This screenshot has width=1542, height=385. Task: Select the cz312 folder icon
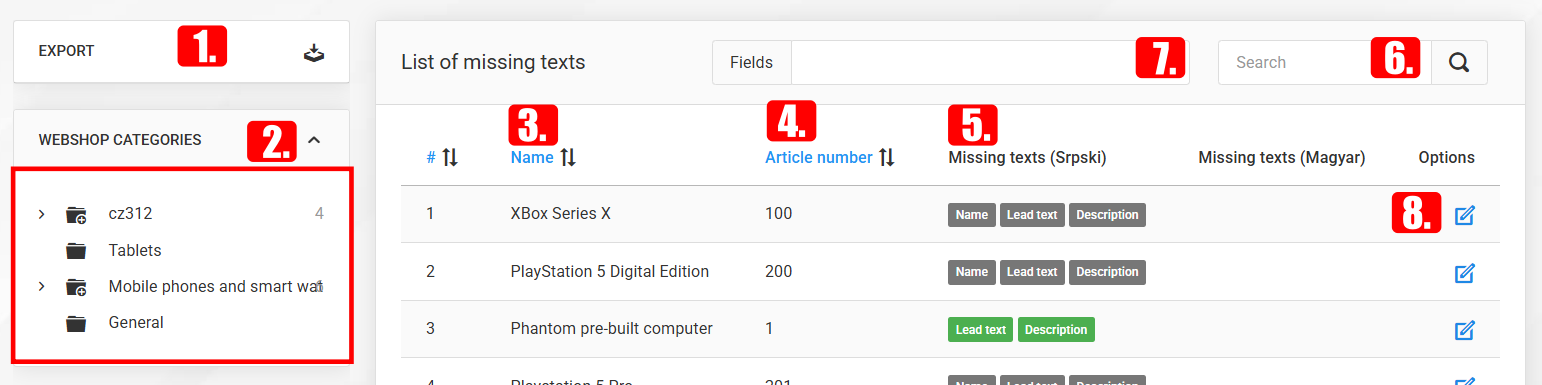76,214
